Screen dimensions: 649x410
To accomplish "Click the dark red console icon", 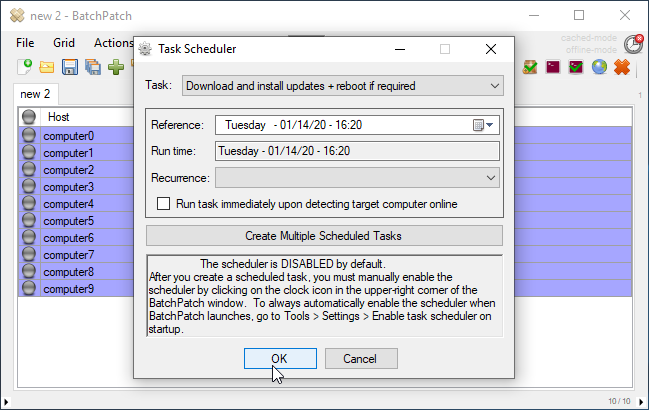I will 553,67.
